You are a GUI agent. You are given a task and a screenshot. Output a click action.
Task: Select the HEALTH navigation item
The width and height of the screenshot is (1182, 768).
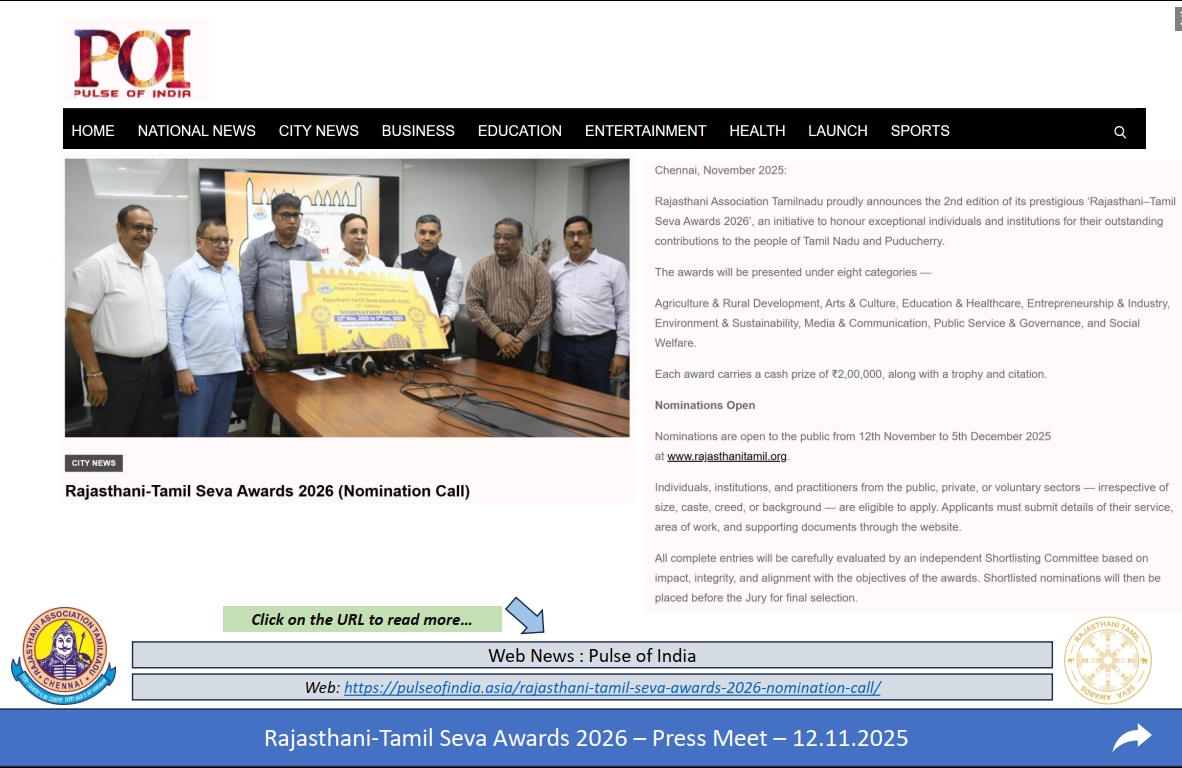(757, 131)
